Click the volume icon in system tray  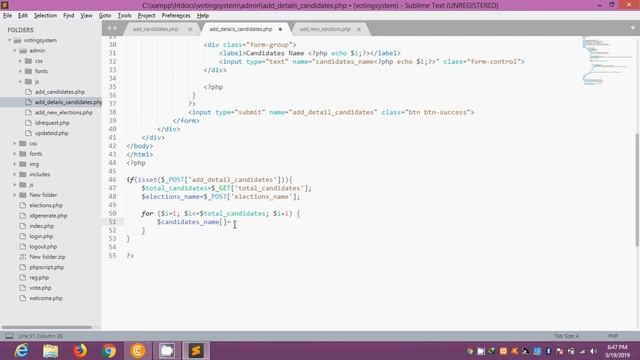(x=593, y=351)
